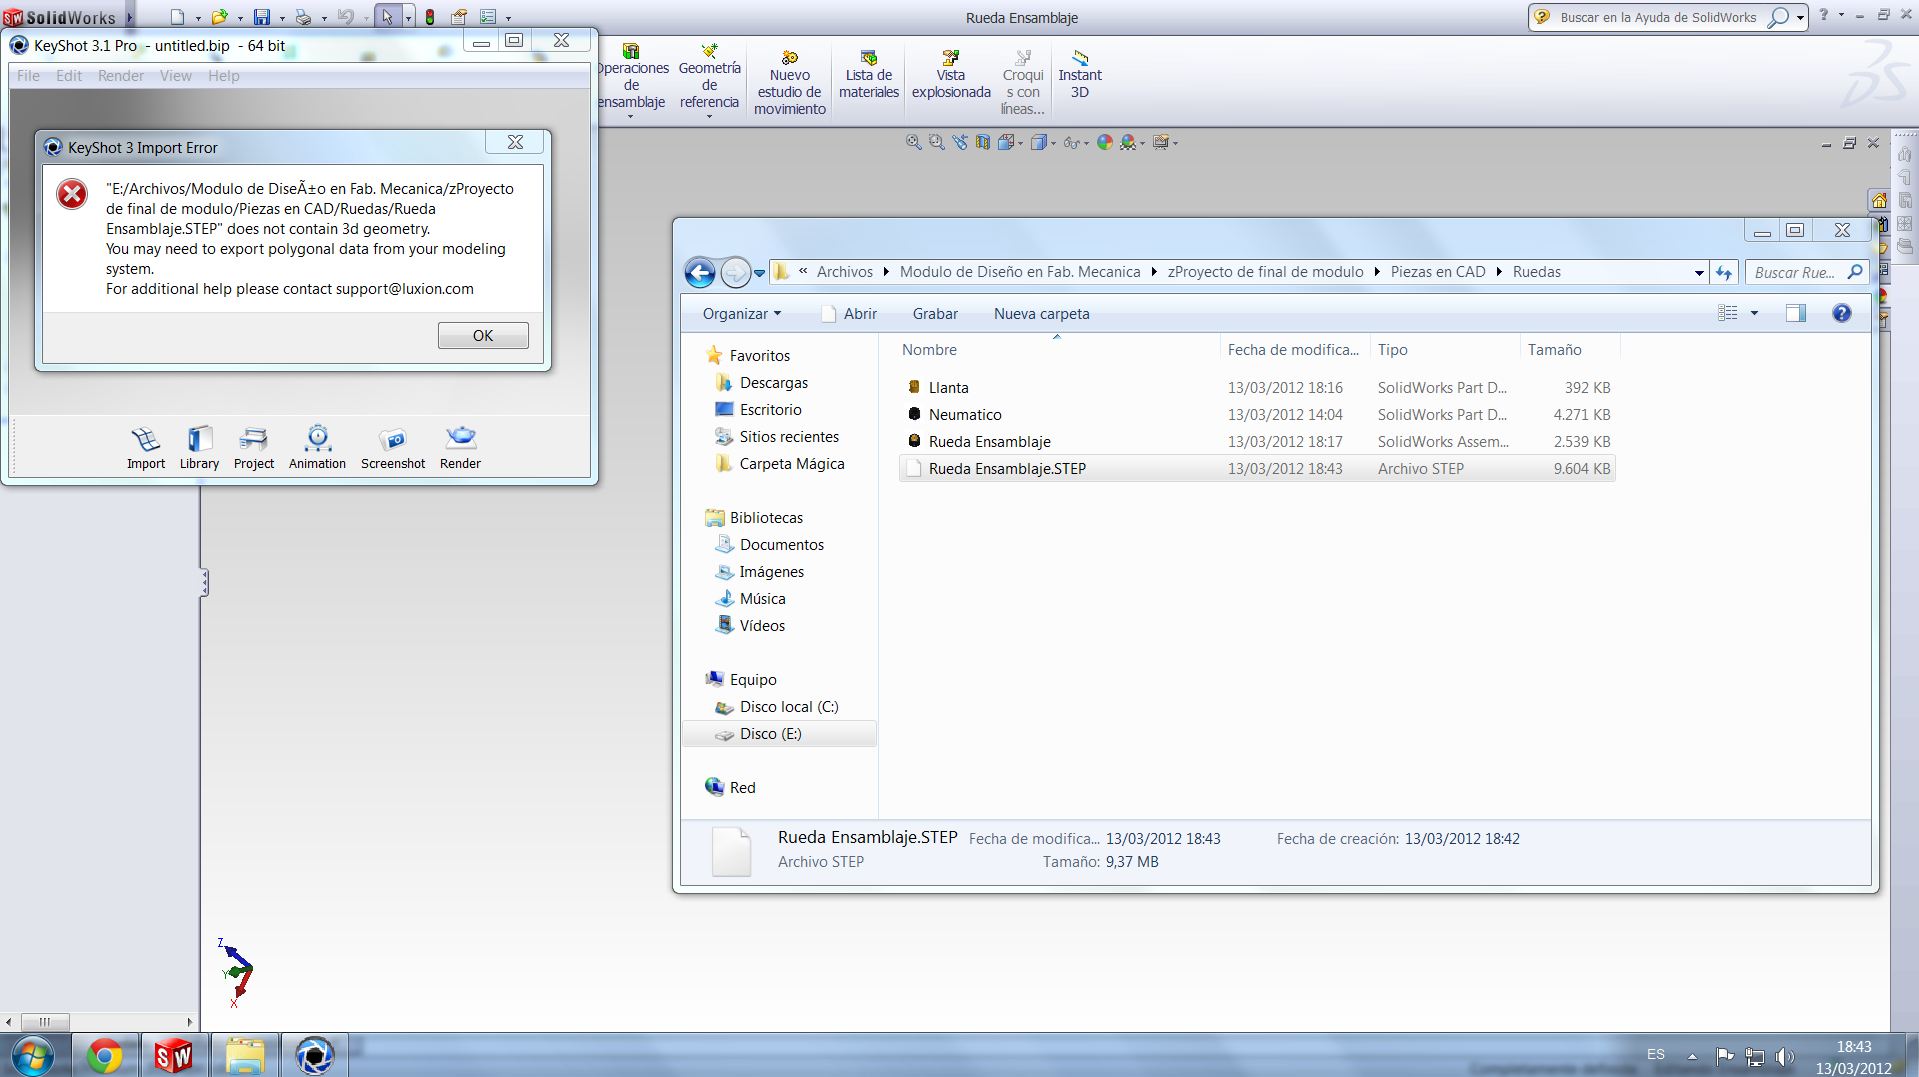Click View Orientation cube icon

pyautogui.click(x=1007, y=143)
